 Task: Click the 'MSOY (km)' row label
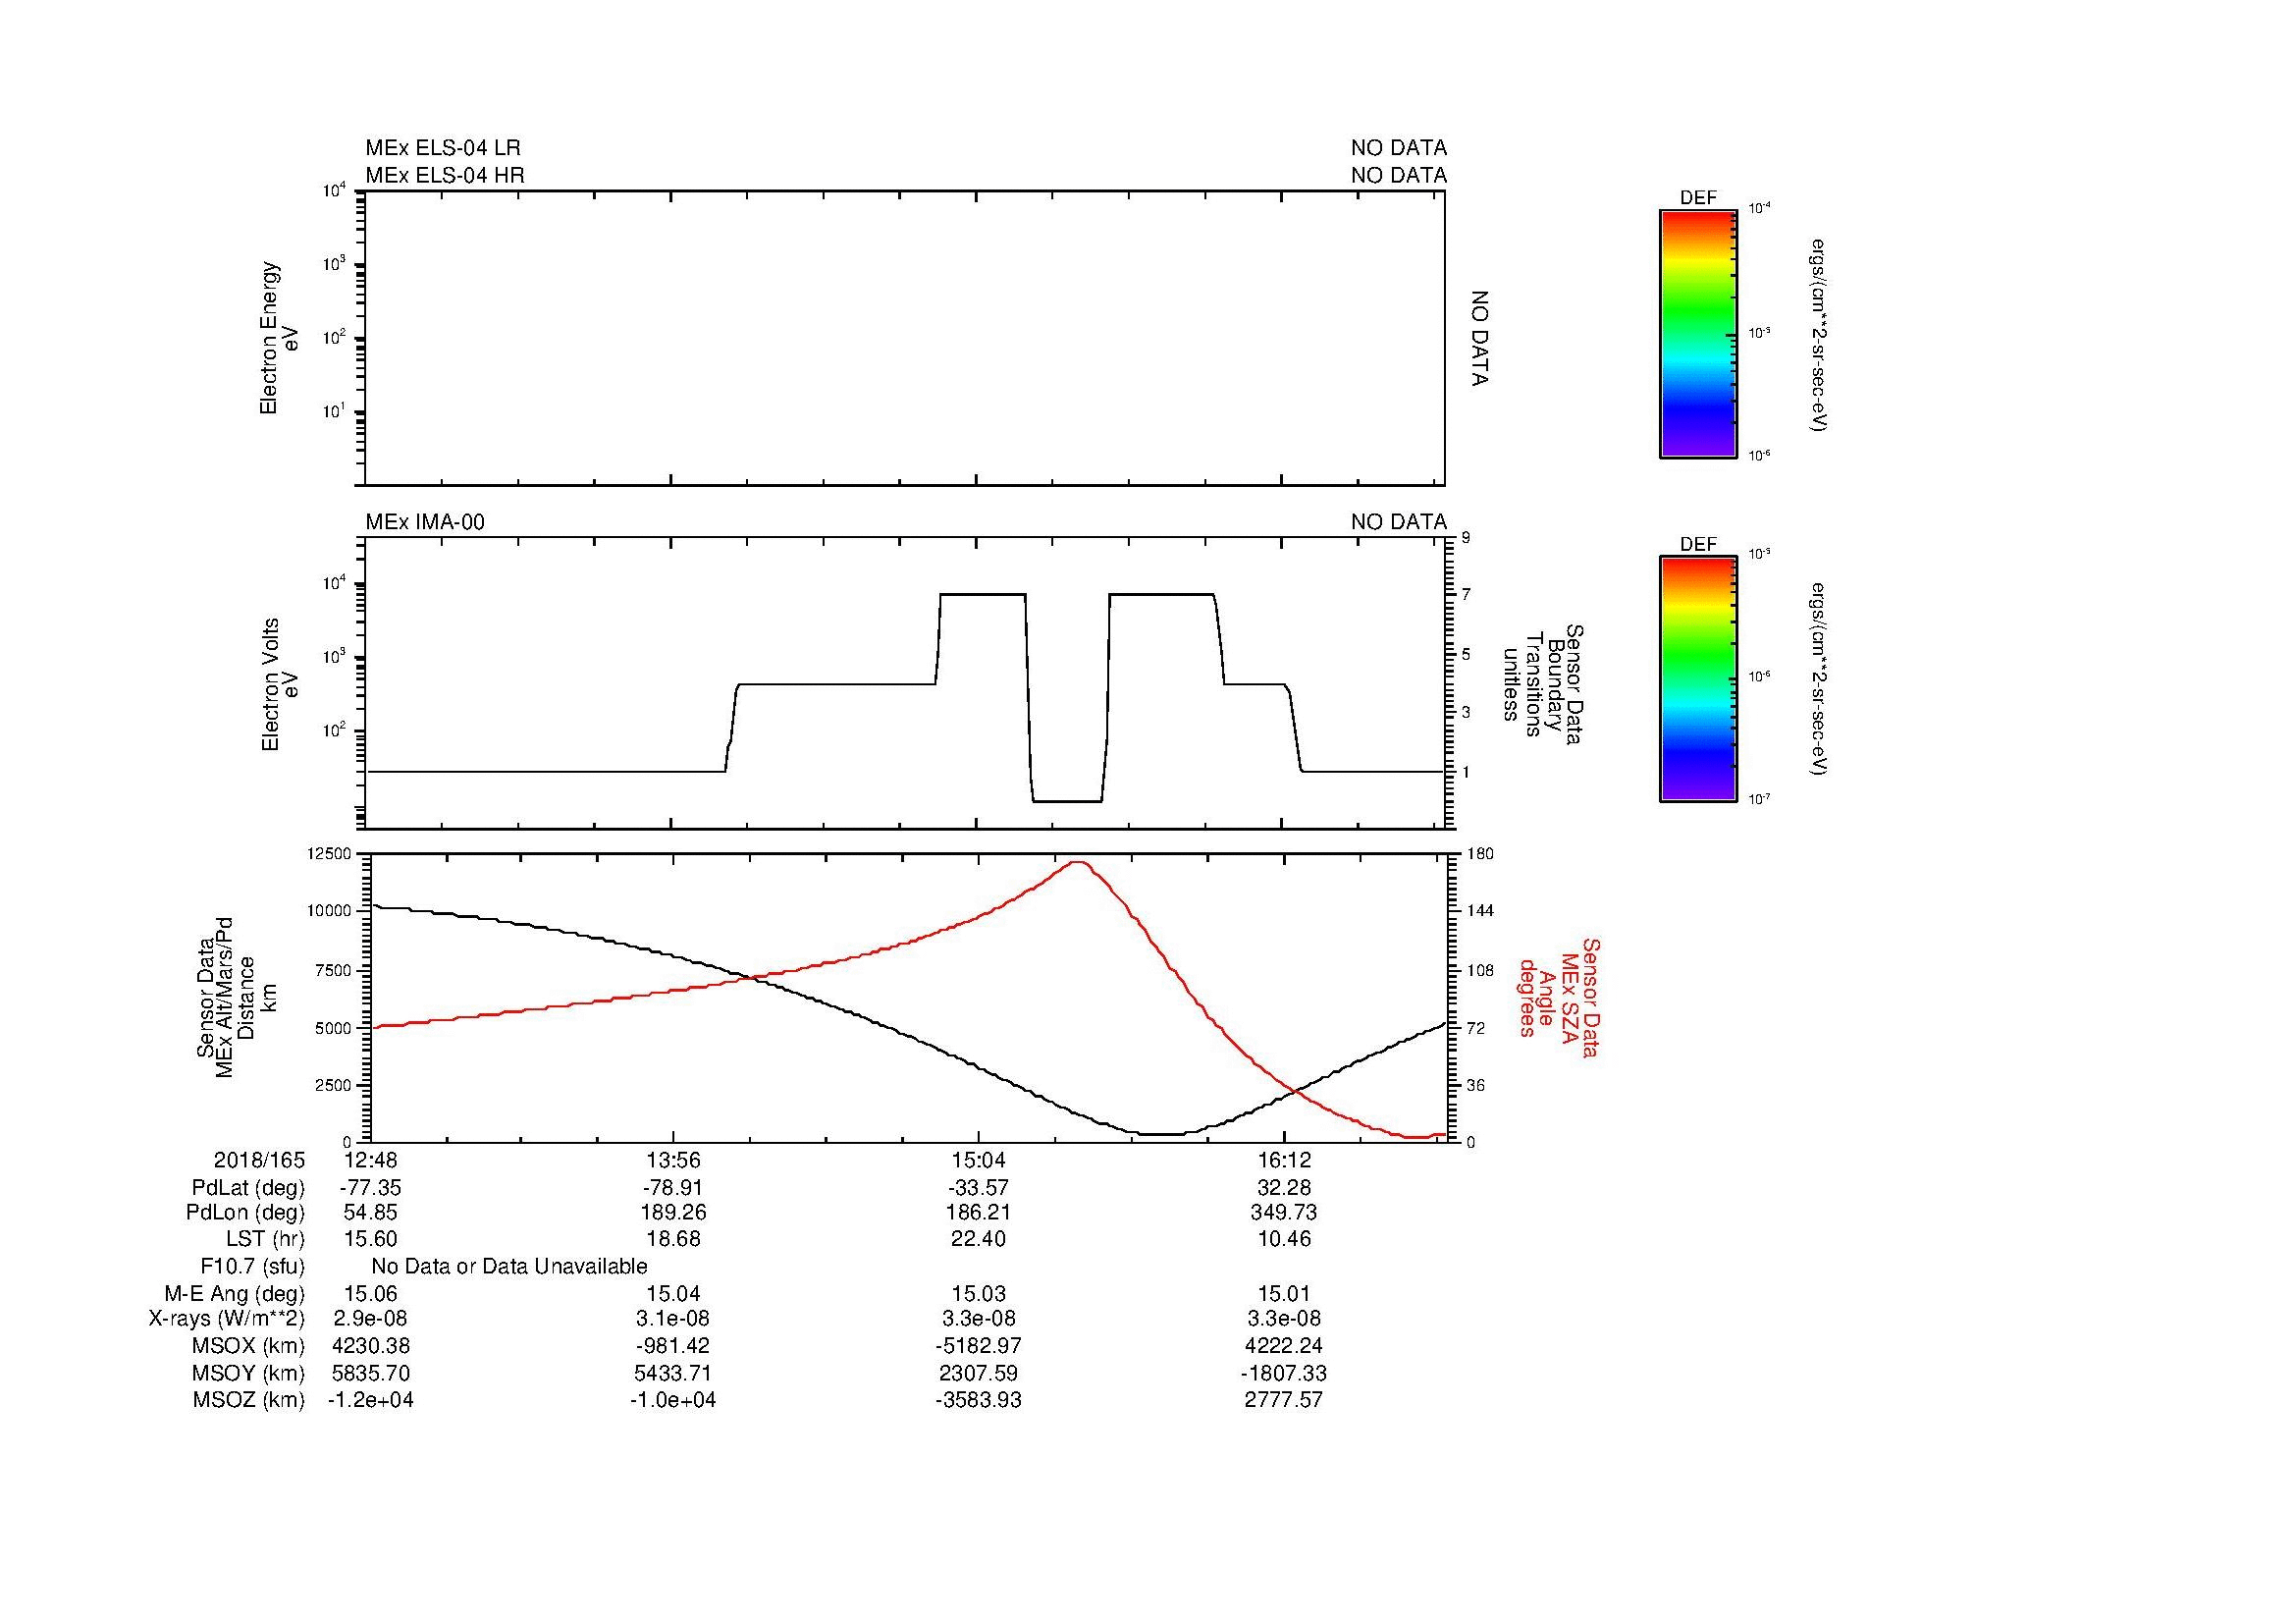pos(249,1373)
